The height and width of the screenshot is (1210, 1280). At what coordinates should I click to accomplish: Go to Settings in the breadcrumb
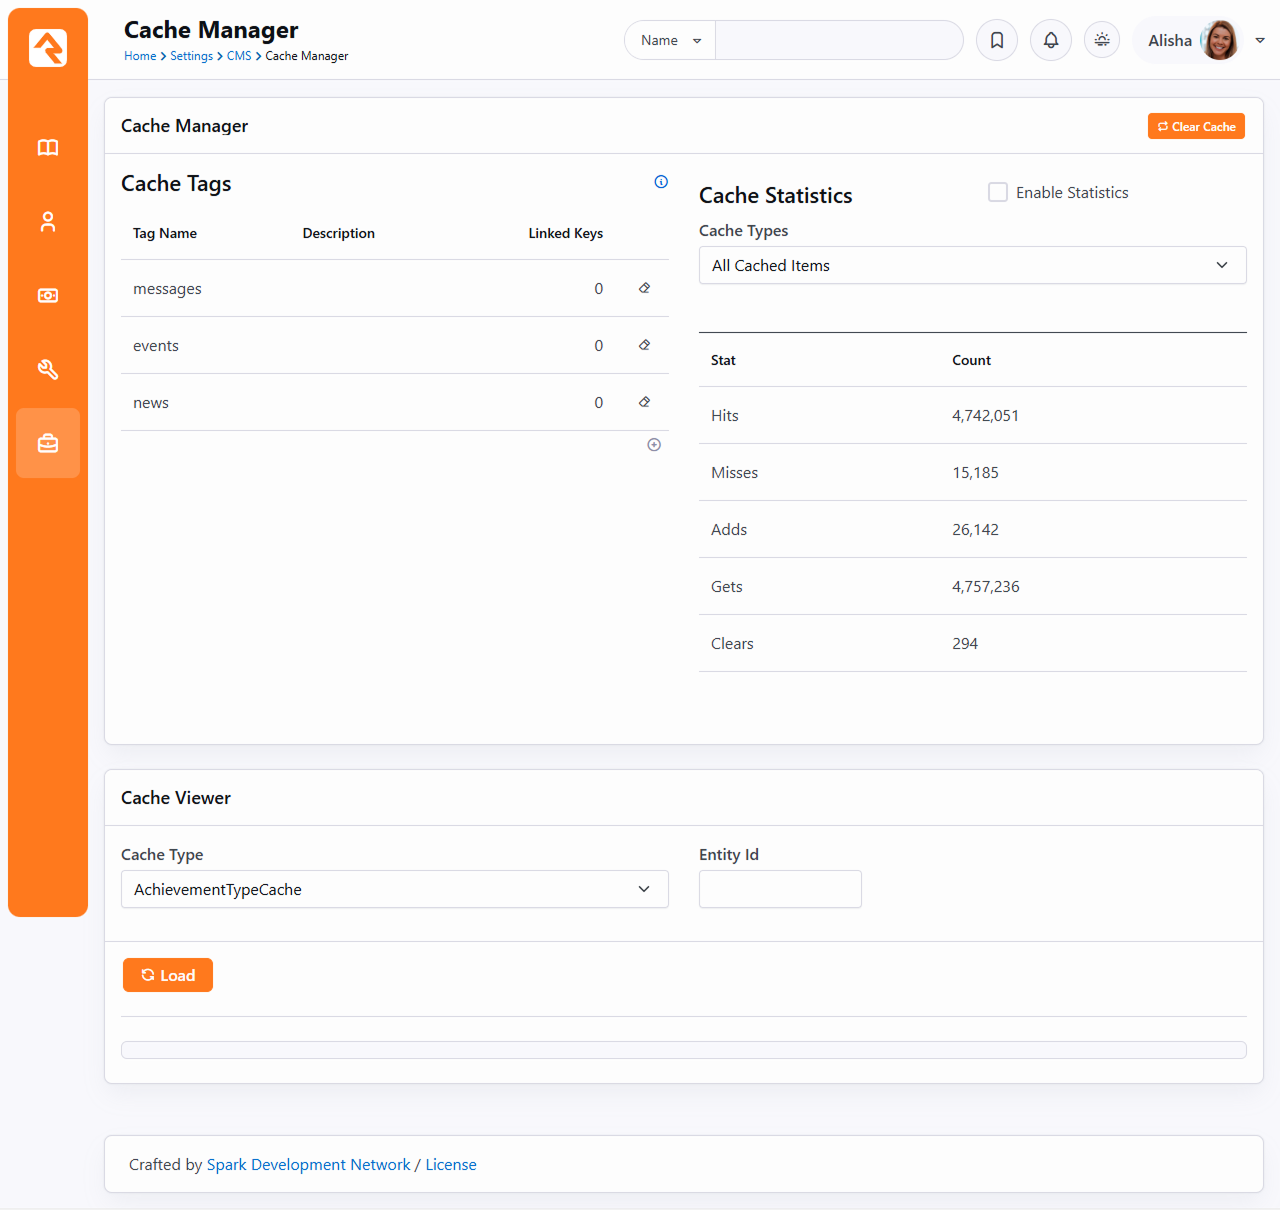[x=191, y=56]
